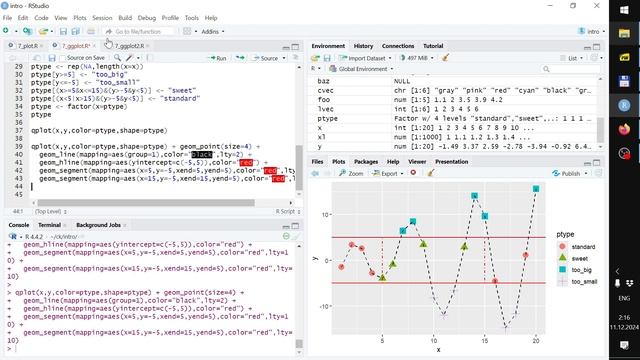Minimize the Console pane
Viewport: 640px width, 360px height.
tap(286, 226)
